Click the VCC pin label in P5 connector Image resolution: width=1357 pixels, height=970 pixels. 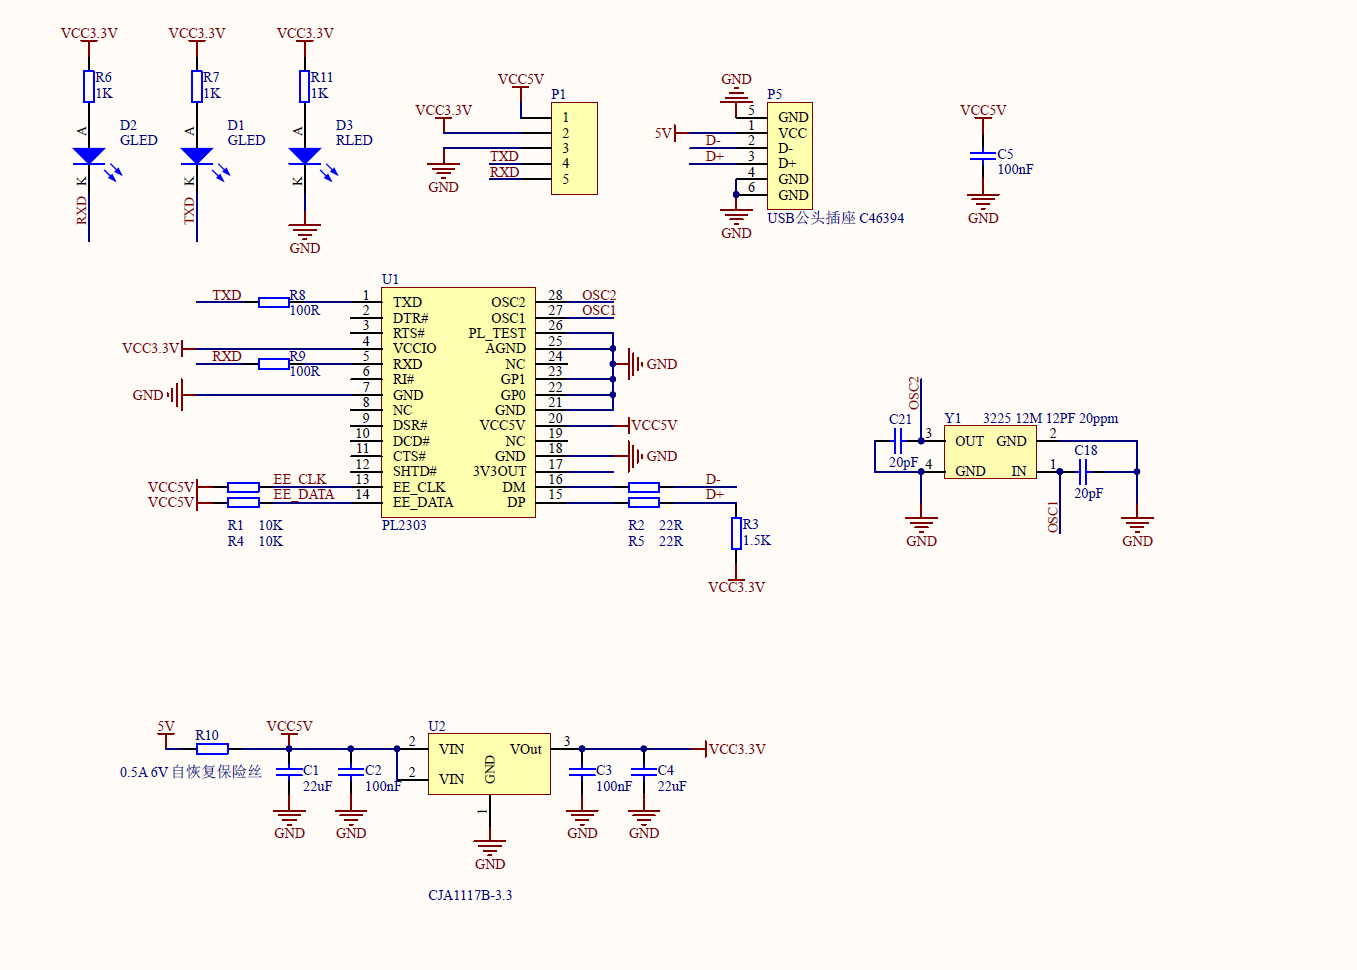coord(792,133)
